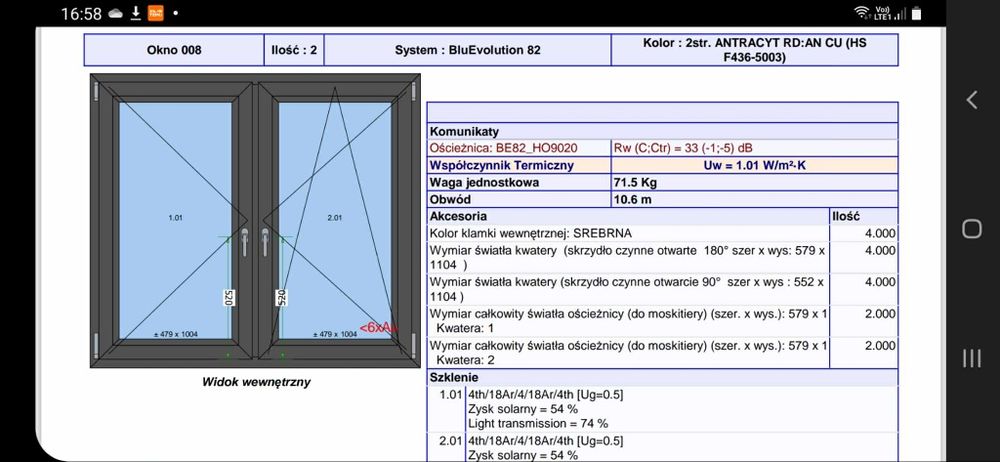1000x462 pixels.
Task: Tap the 'Szklenie' section heading
Action: [454, 377]
